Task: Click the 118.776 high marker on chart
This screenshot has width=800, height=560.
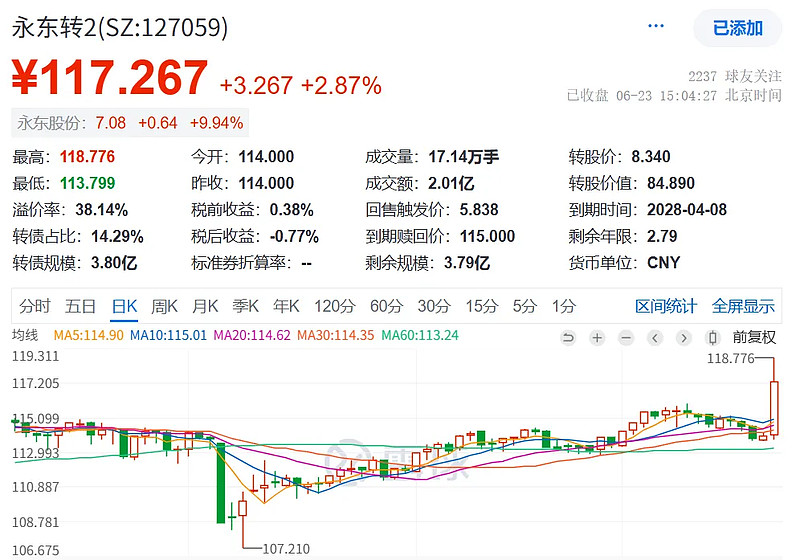Action: coord(730,359)
